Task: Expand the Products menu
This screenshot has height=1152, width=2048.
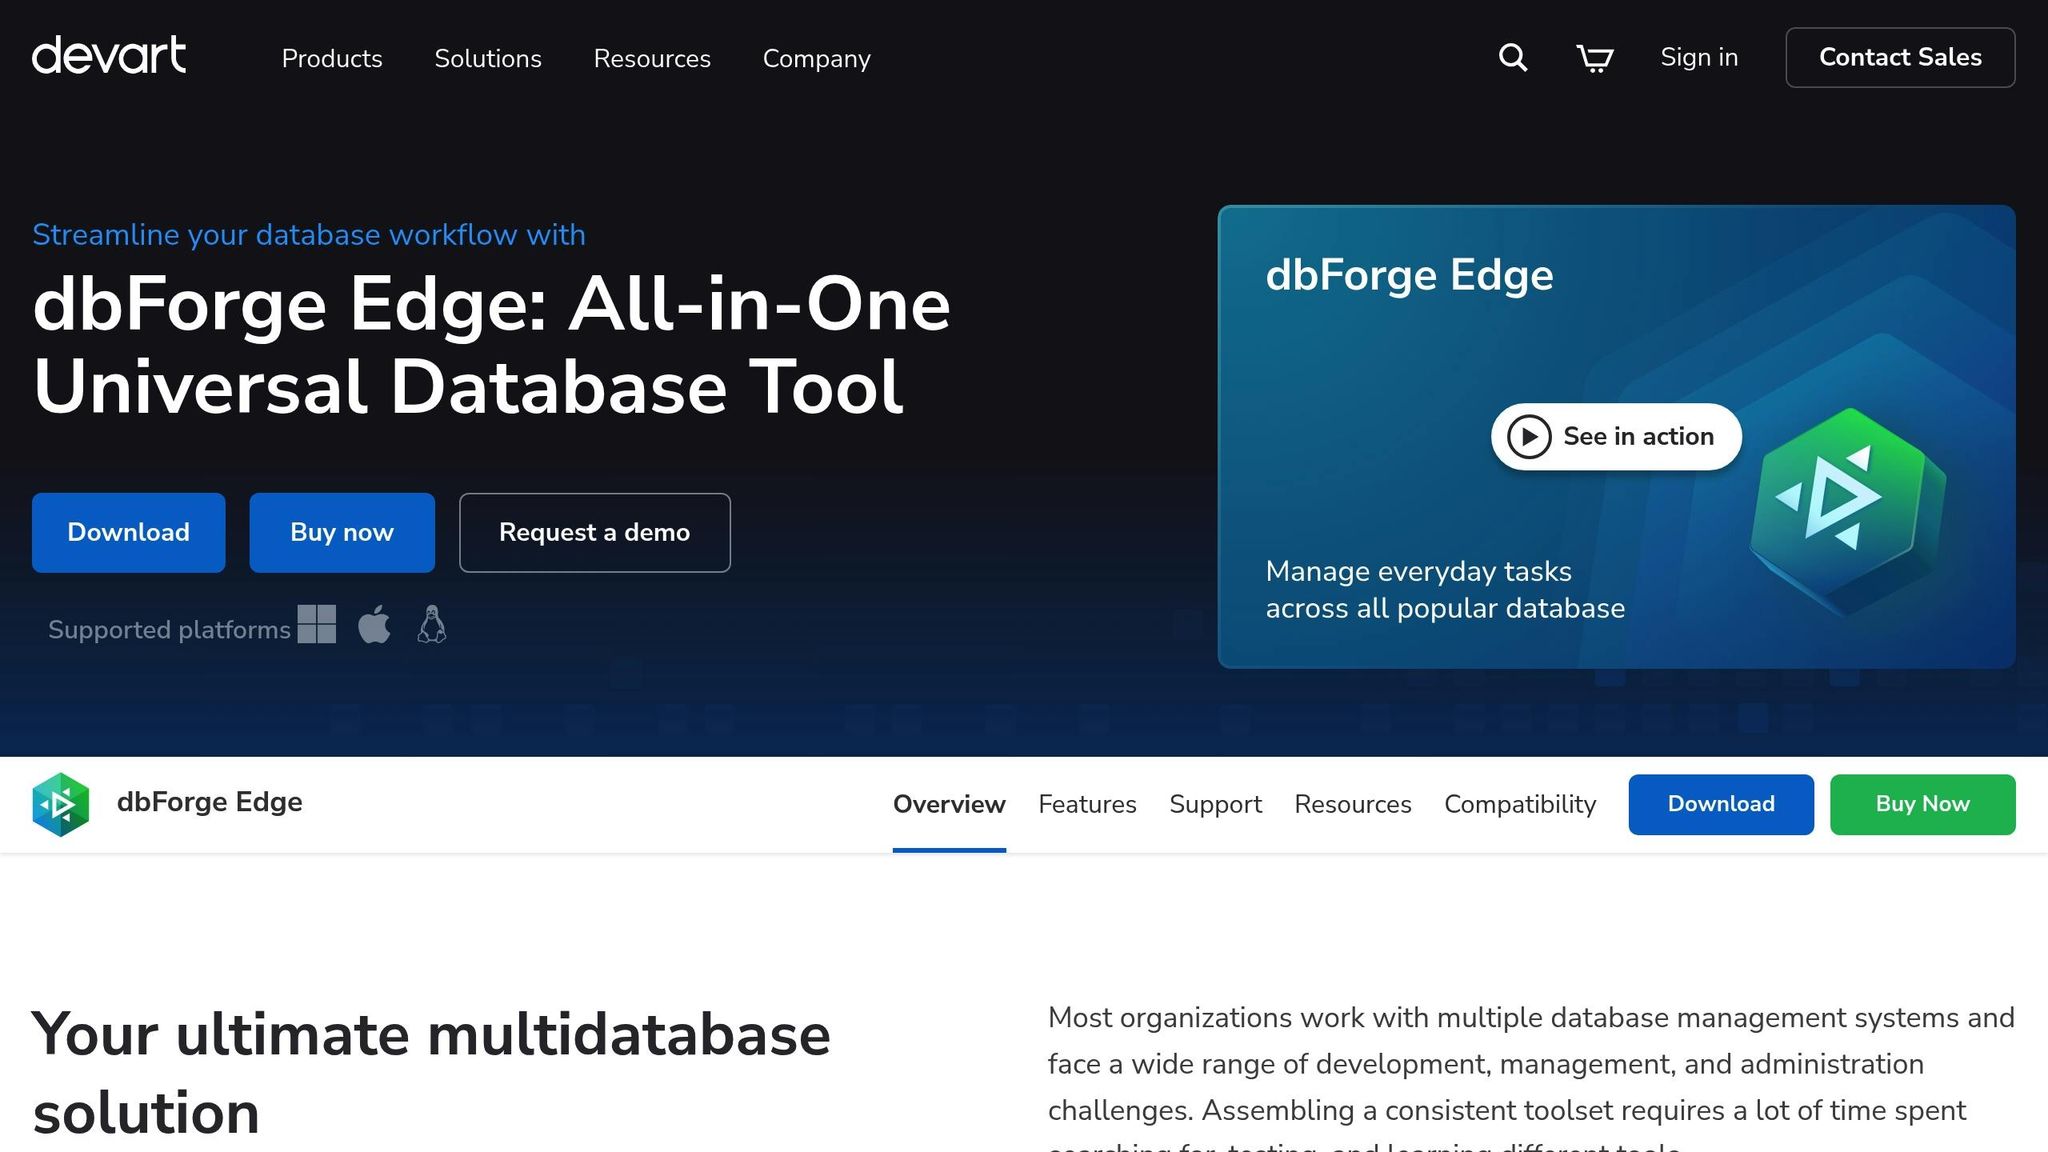Action: (x=332, y=58)
